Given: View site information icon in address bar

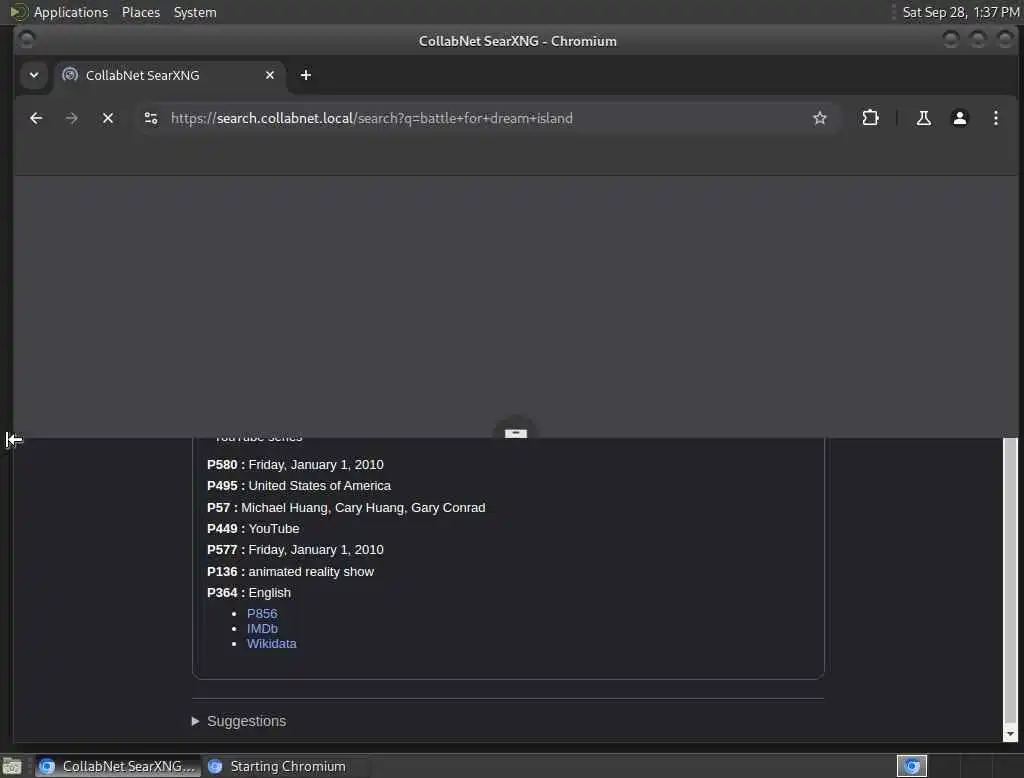Looking at the screenshot, I should coord(151,118).
